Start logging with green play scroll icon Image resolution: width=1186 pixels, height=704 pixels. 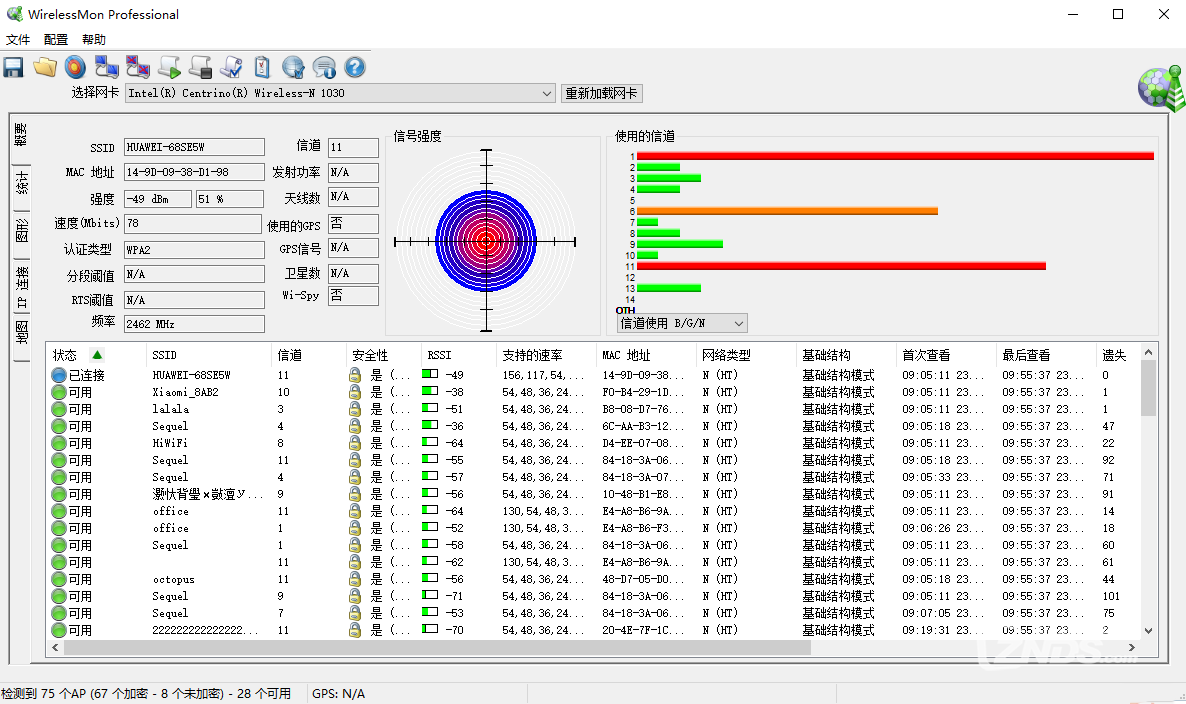click(x=169, y=67)
